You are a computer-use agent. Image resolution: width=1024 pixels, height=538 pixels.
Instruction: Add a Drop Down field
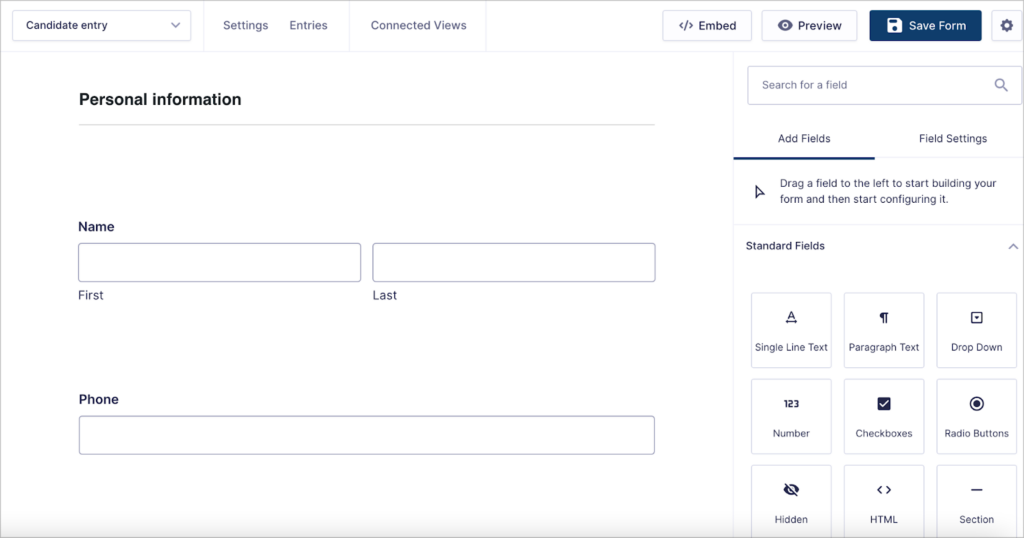(976, 331)
